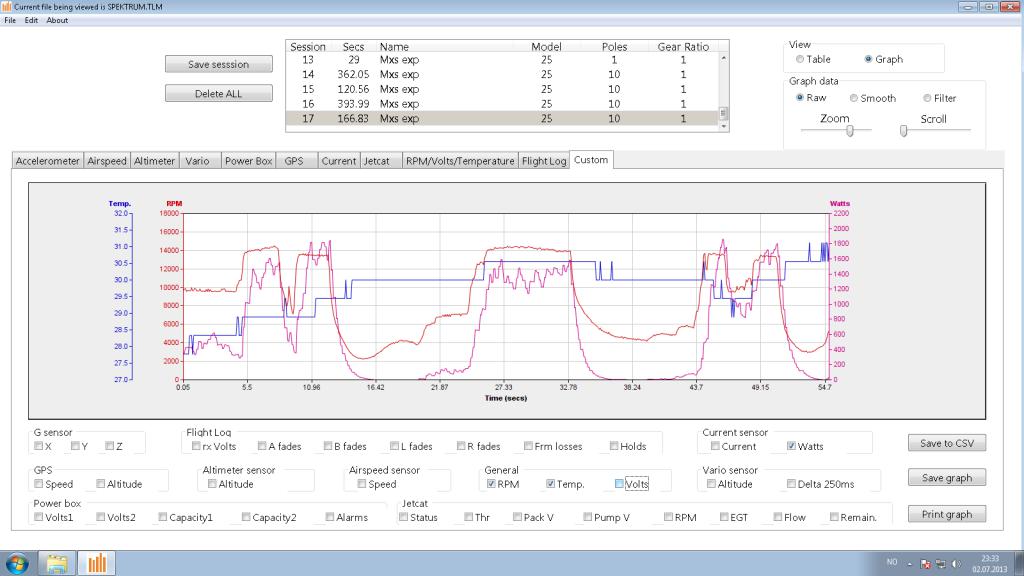Open the Windows Start menu
The height and width of the screenshot is (576, 1024).
(x=19, y=563)
